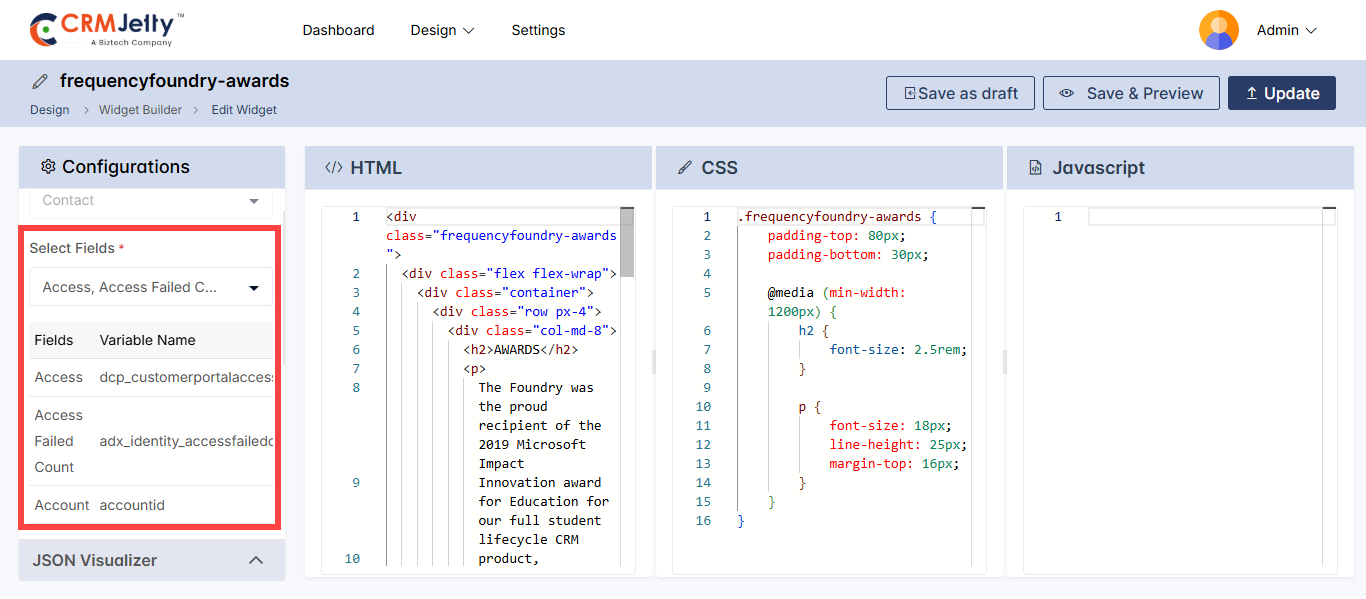Open the Contact entity dropdown
Screen dimensions: 1366x599
click(x=150, y=201)
